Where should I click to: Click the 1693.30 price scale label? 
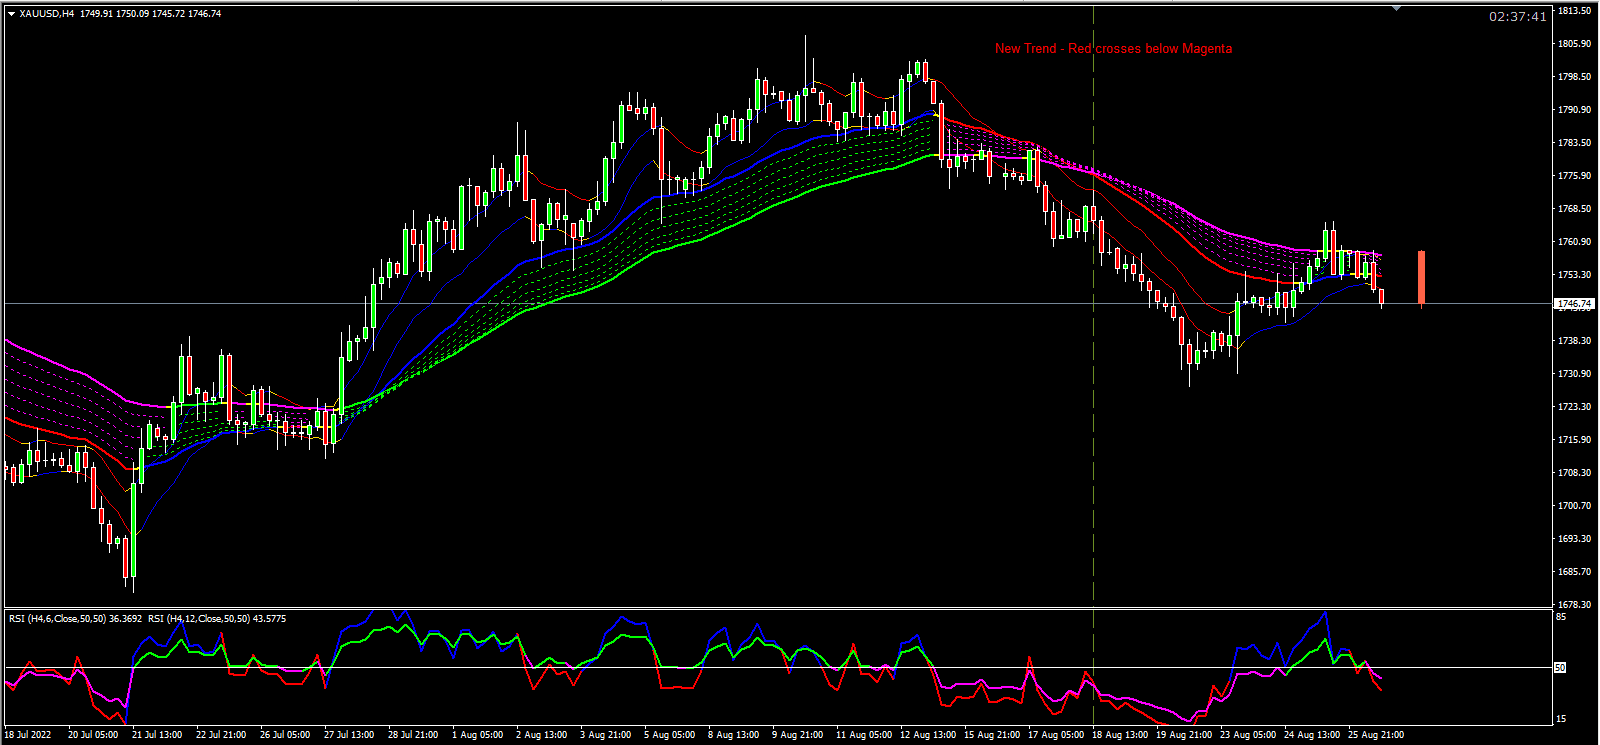[x=1574, y=539]
